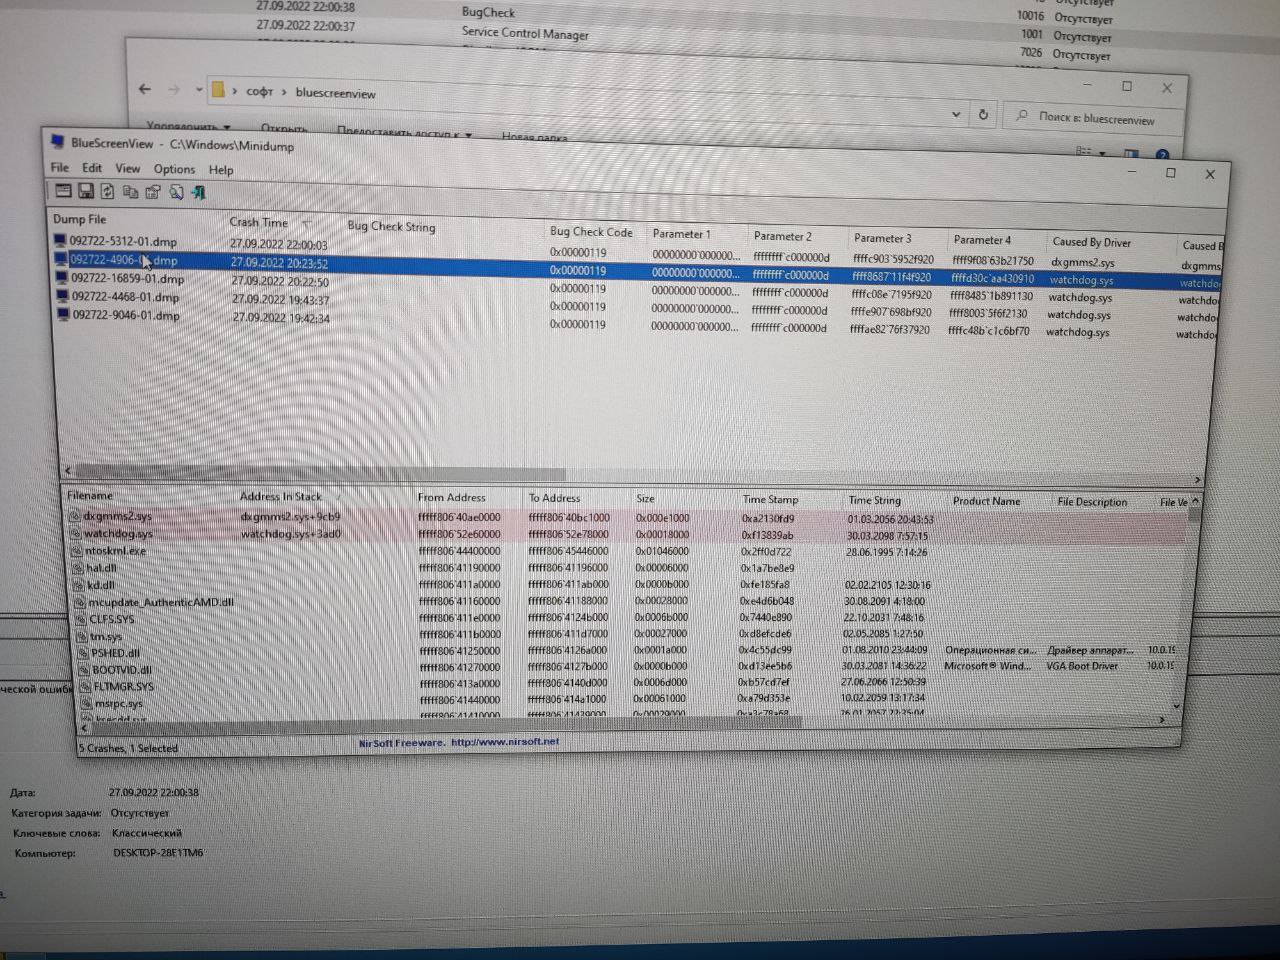Expand the Explorer address history dropdown
This screenshot has width=1280, height=960.
(956, 114)
